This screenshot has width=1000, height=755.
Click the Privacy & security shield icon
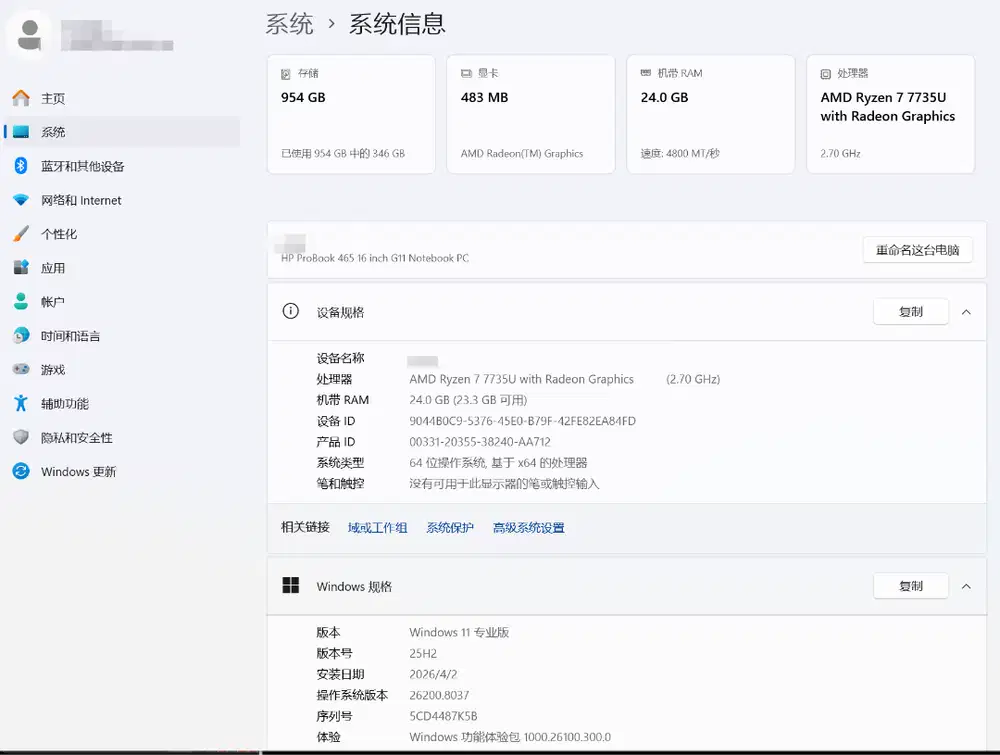(21, 438)
